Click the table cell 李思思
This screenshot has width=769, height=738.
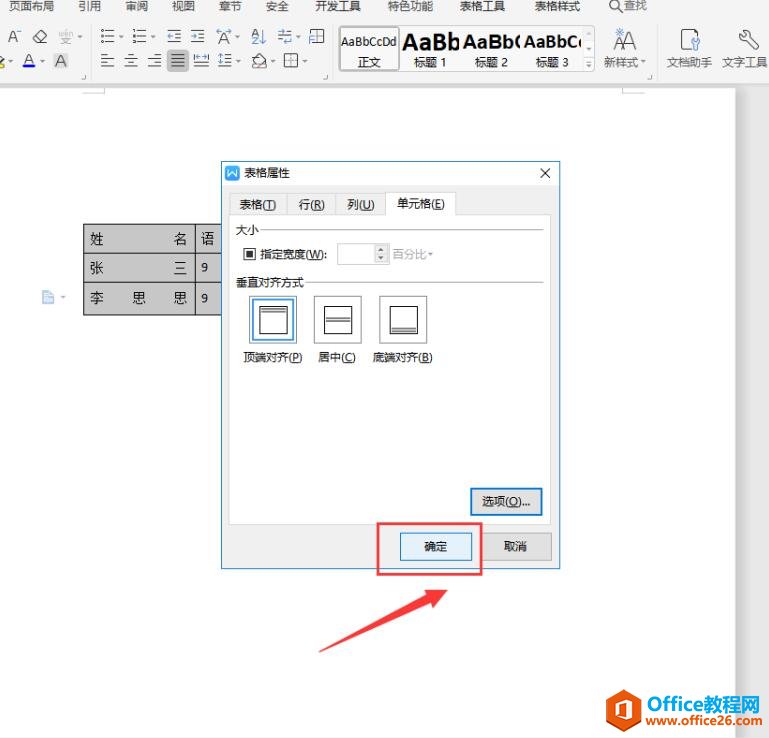[139, 298]
